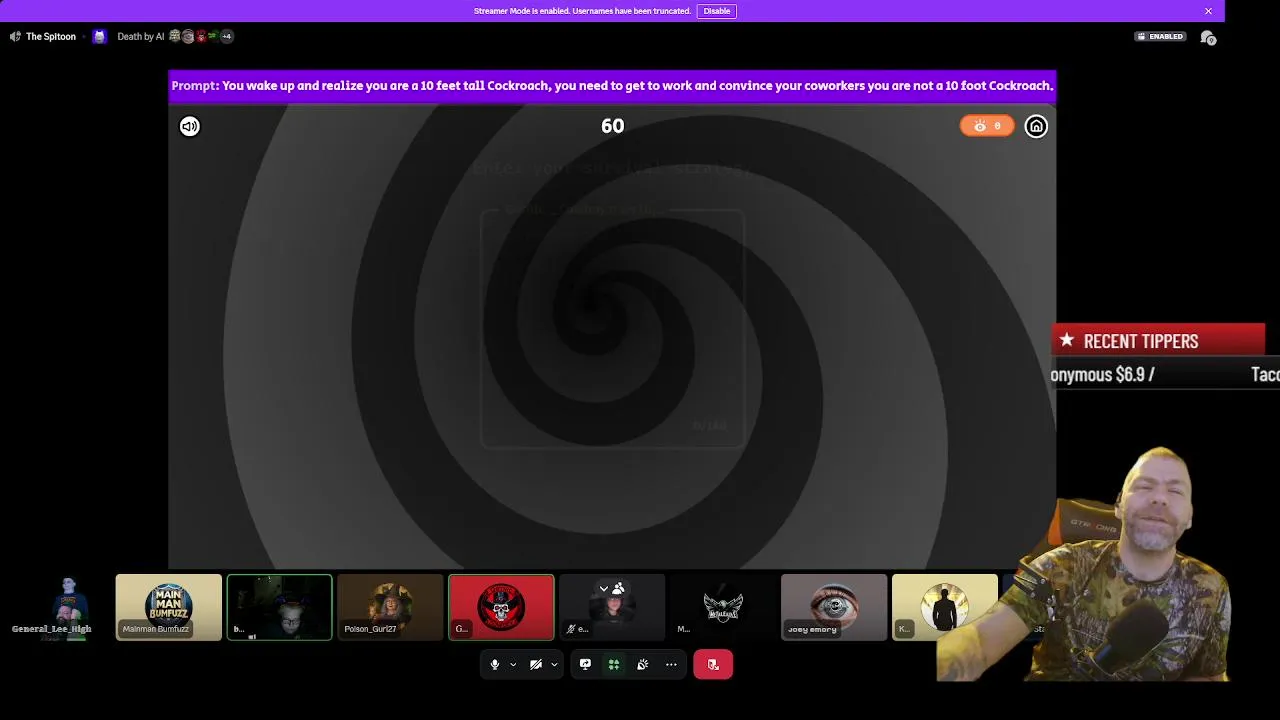Click the cockroach prompt text bar

(612, 86)
